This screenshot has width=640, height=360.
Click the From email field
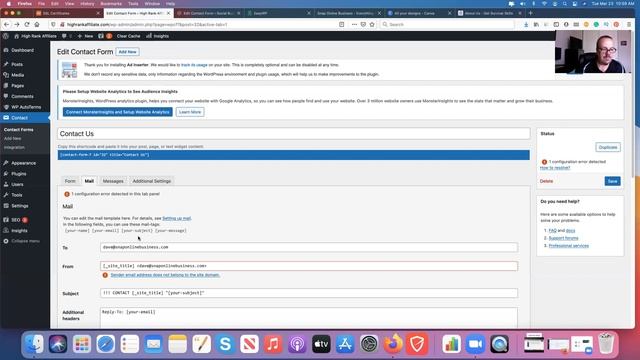[309, 266]
